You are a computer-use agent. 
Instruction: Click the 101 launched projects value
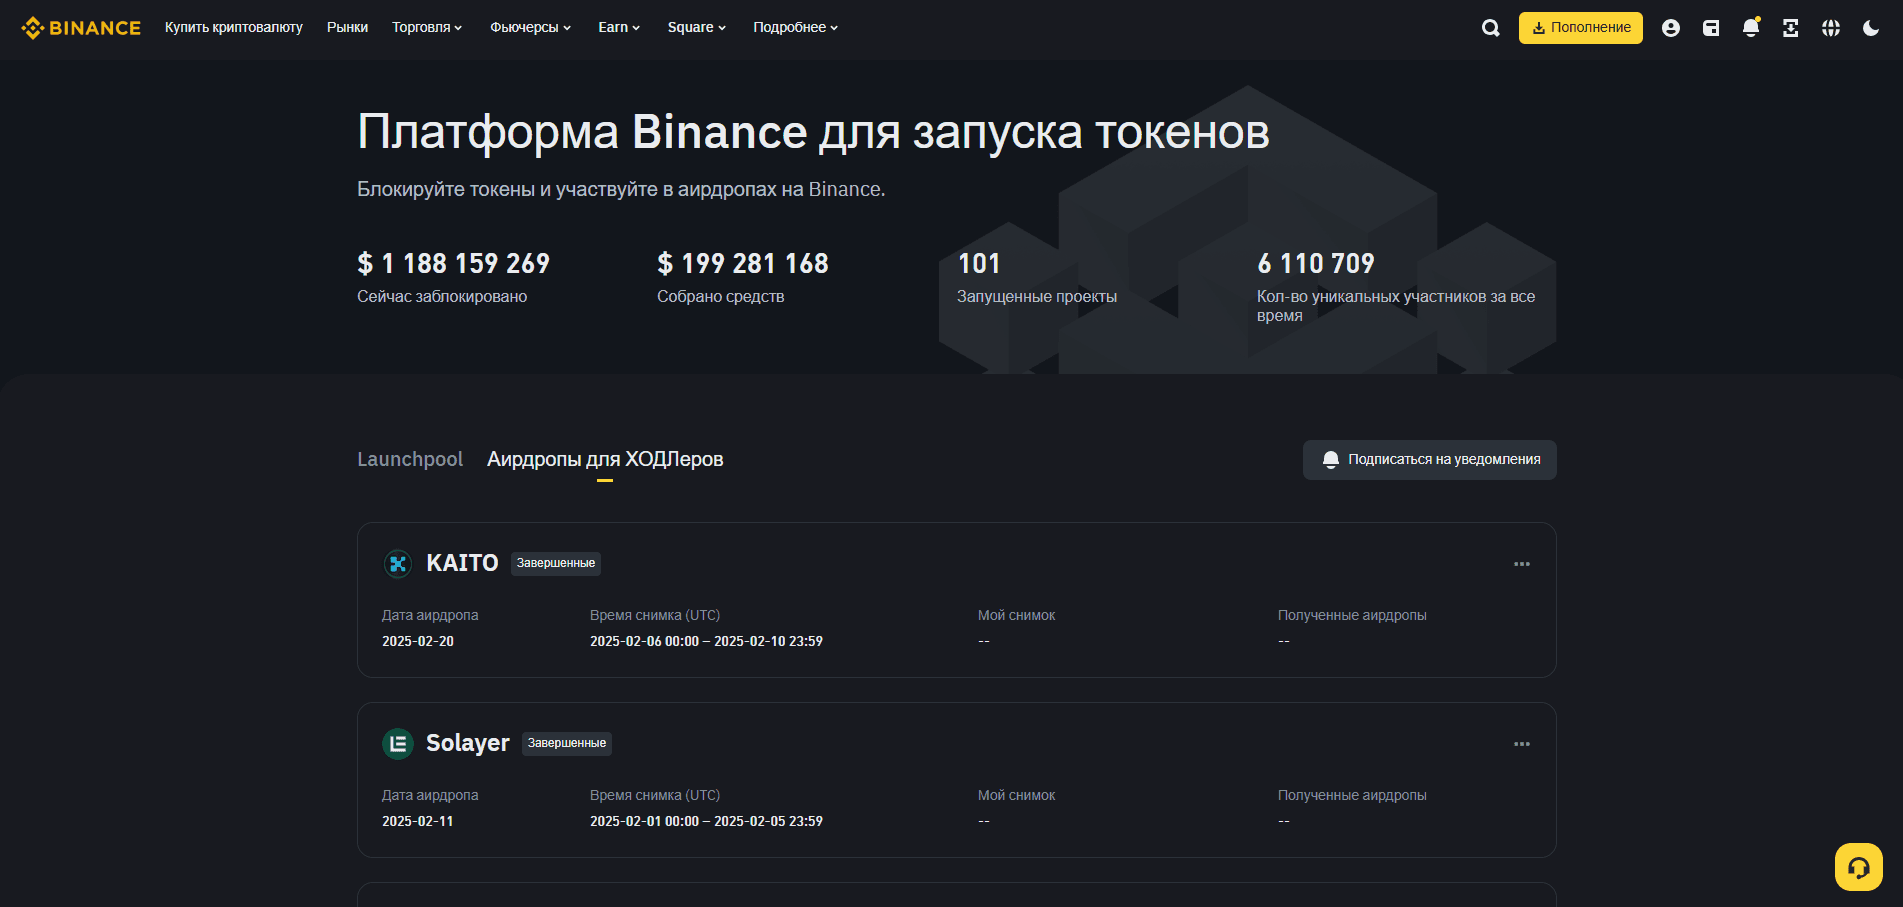(979, 264)
